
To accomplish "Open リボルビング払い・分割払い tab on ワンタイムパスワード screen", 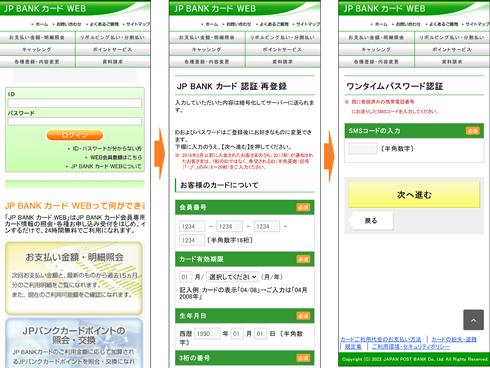I will [x=452, y=37].
